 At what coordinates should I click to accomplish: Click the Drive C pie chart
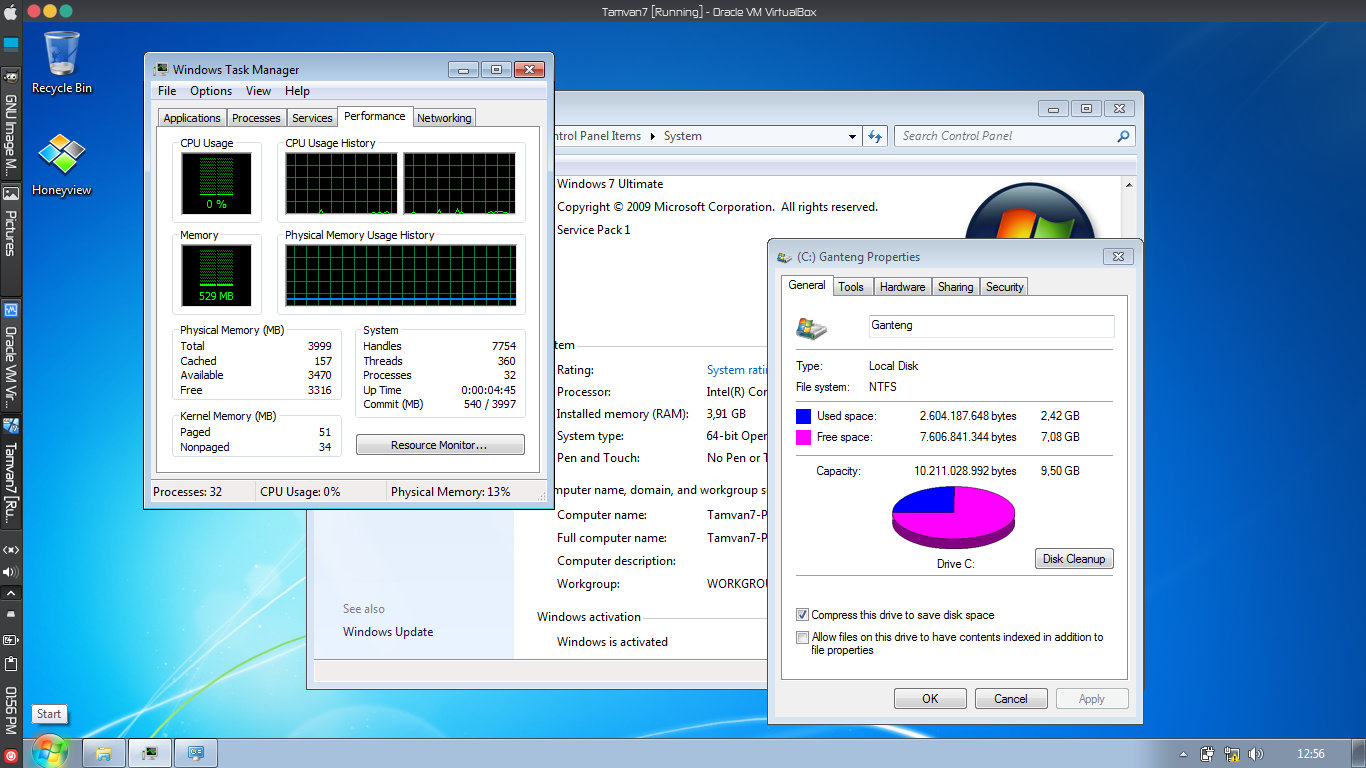(954, 517)
